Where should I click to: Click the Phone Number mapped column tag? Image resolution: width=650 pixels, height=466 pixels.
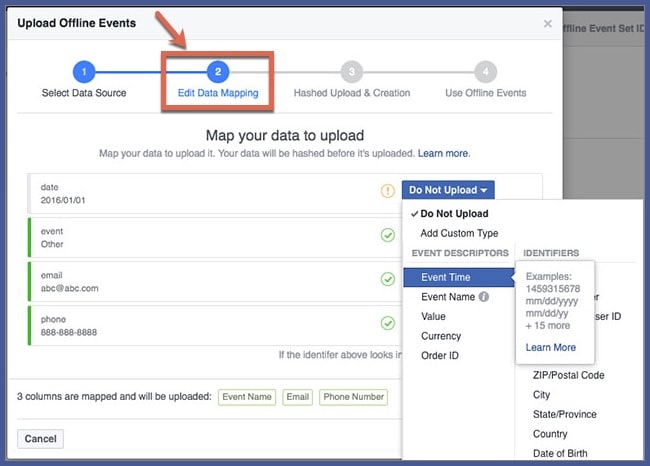(354, 397)
